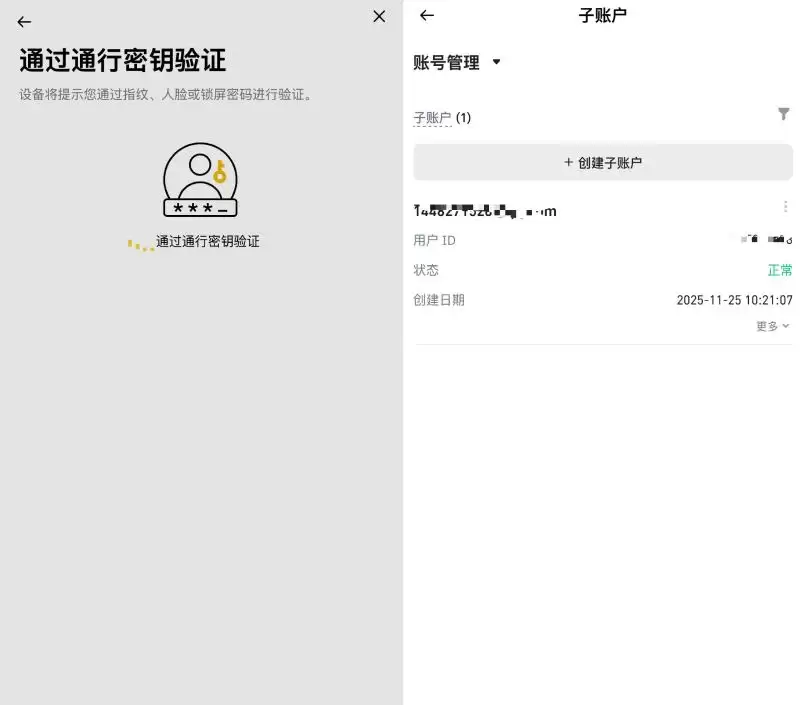800x705 pixels.
Task: Close the passkey verification dialog with the X
Action: pos(378,16)
